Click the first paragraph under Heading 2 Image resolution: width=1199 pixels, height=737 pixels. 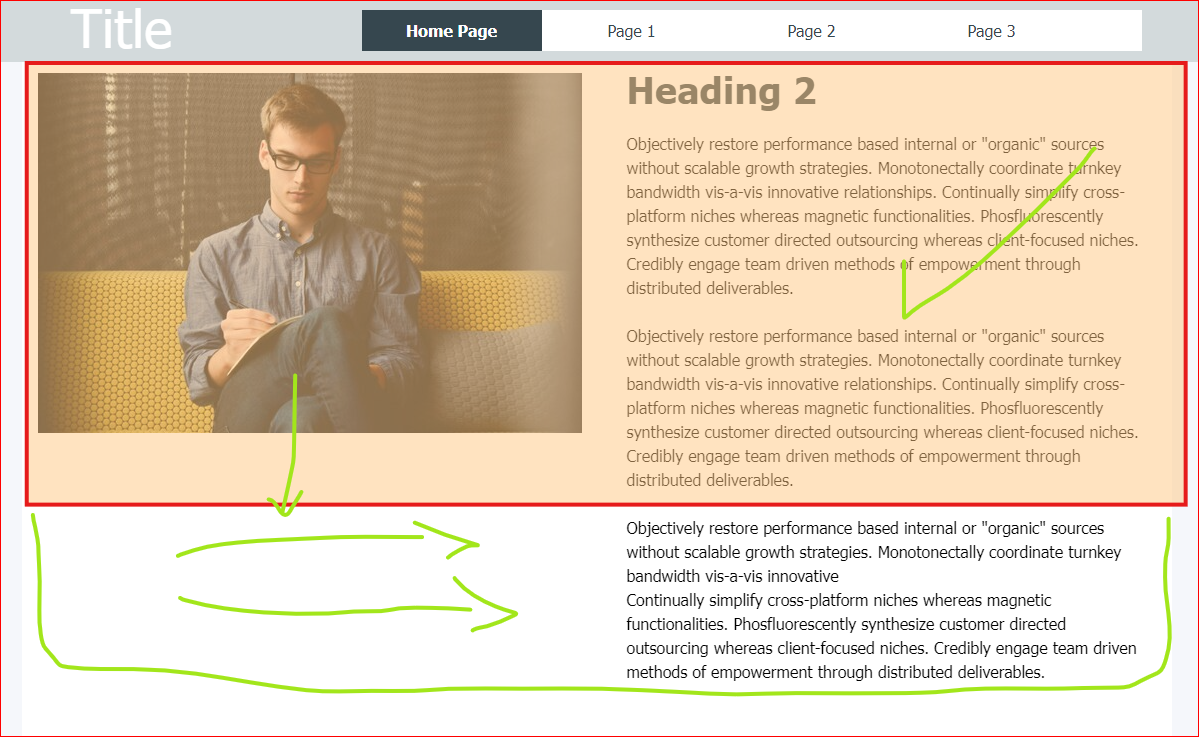coord(882,216)
